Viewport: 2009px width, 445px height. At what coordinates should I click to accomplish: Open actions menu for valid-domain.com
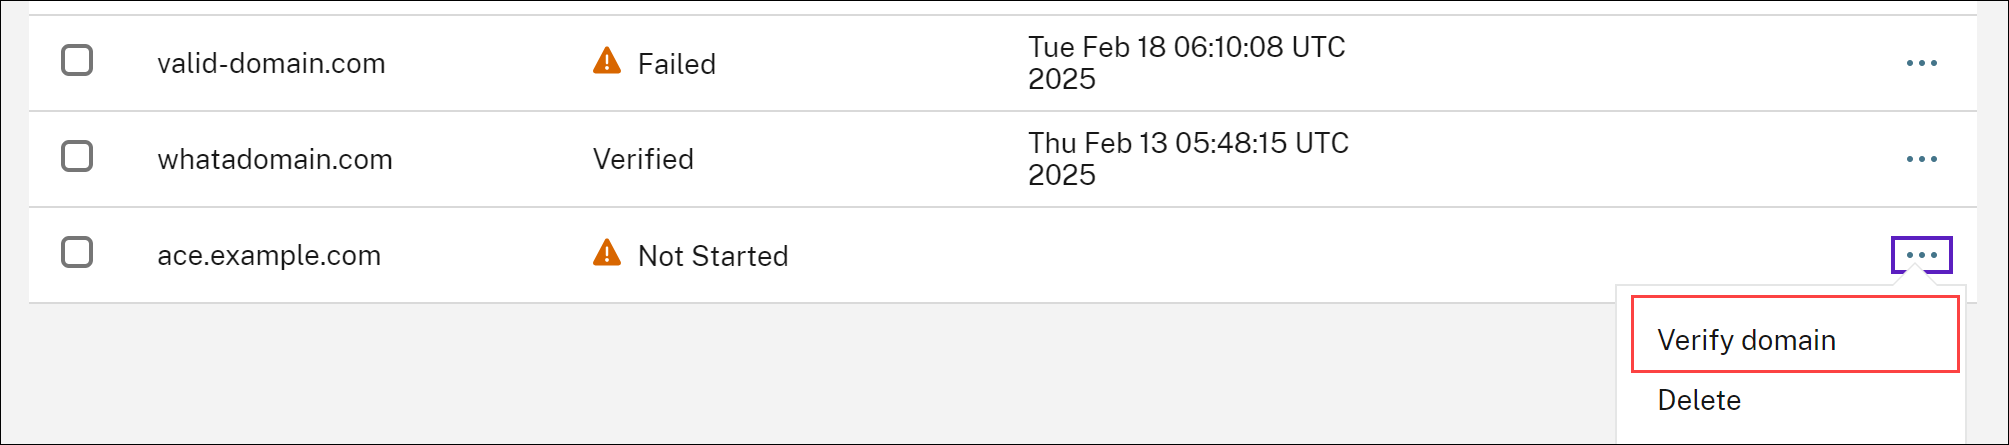click(x=1921, y=63)
